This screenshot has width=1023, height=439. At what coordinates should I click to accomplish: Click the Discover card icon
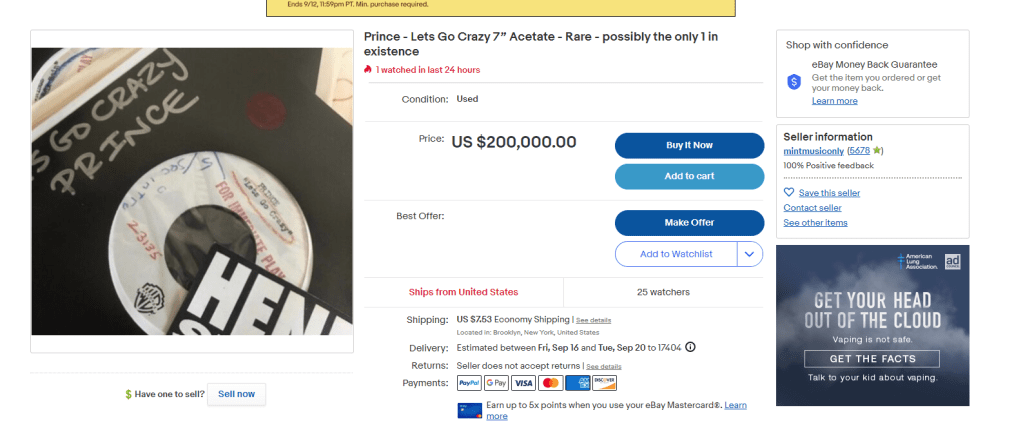[x=604, y=383]
